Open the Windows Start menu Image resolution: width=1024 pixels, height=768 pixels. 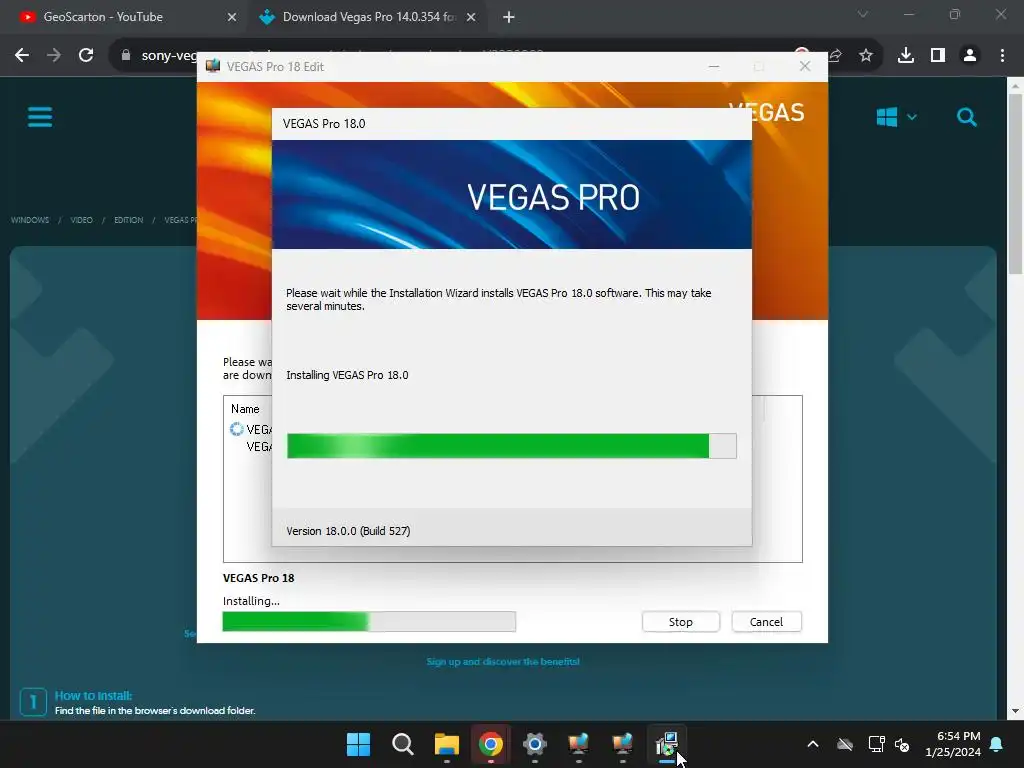pos(359,744)
